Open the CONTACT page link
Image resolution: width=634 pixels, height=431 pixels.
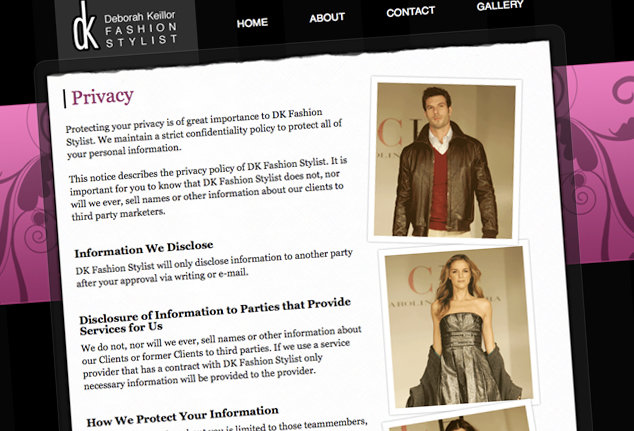click(x=410, y=12)
